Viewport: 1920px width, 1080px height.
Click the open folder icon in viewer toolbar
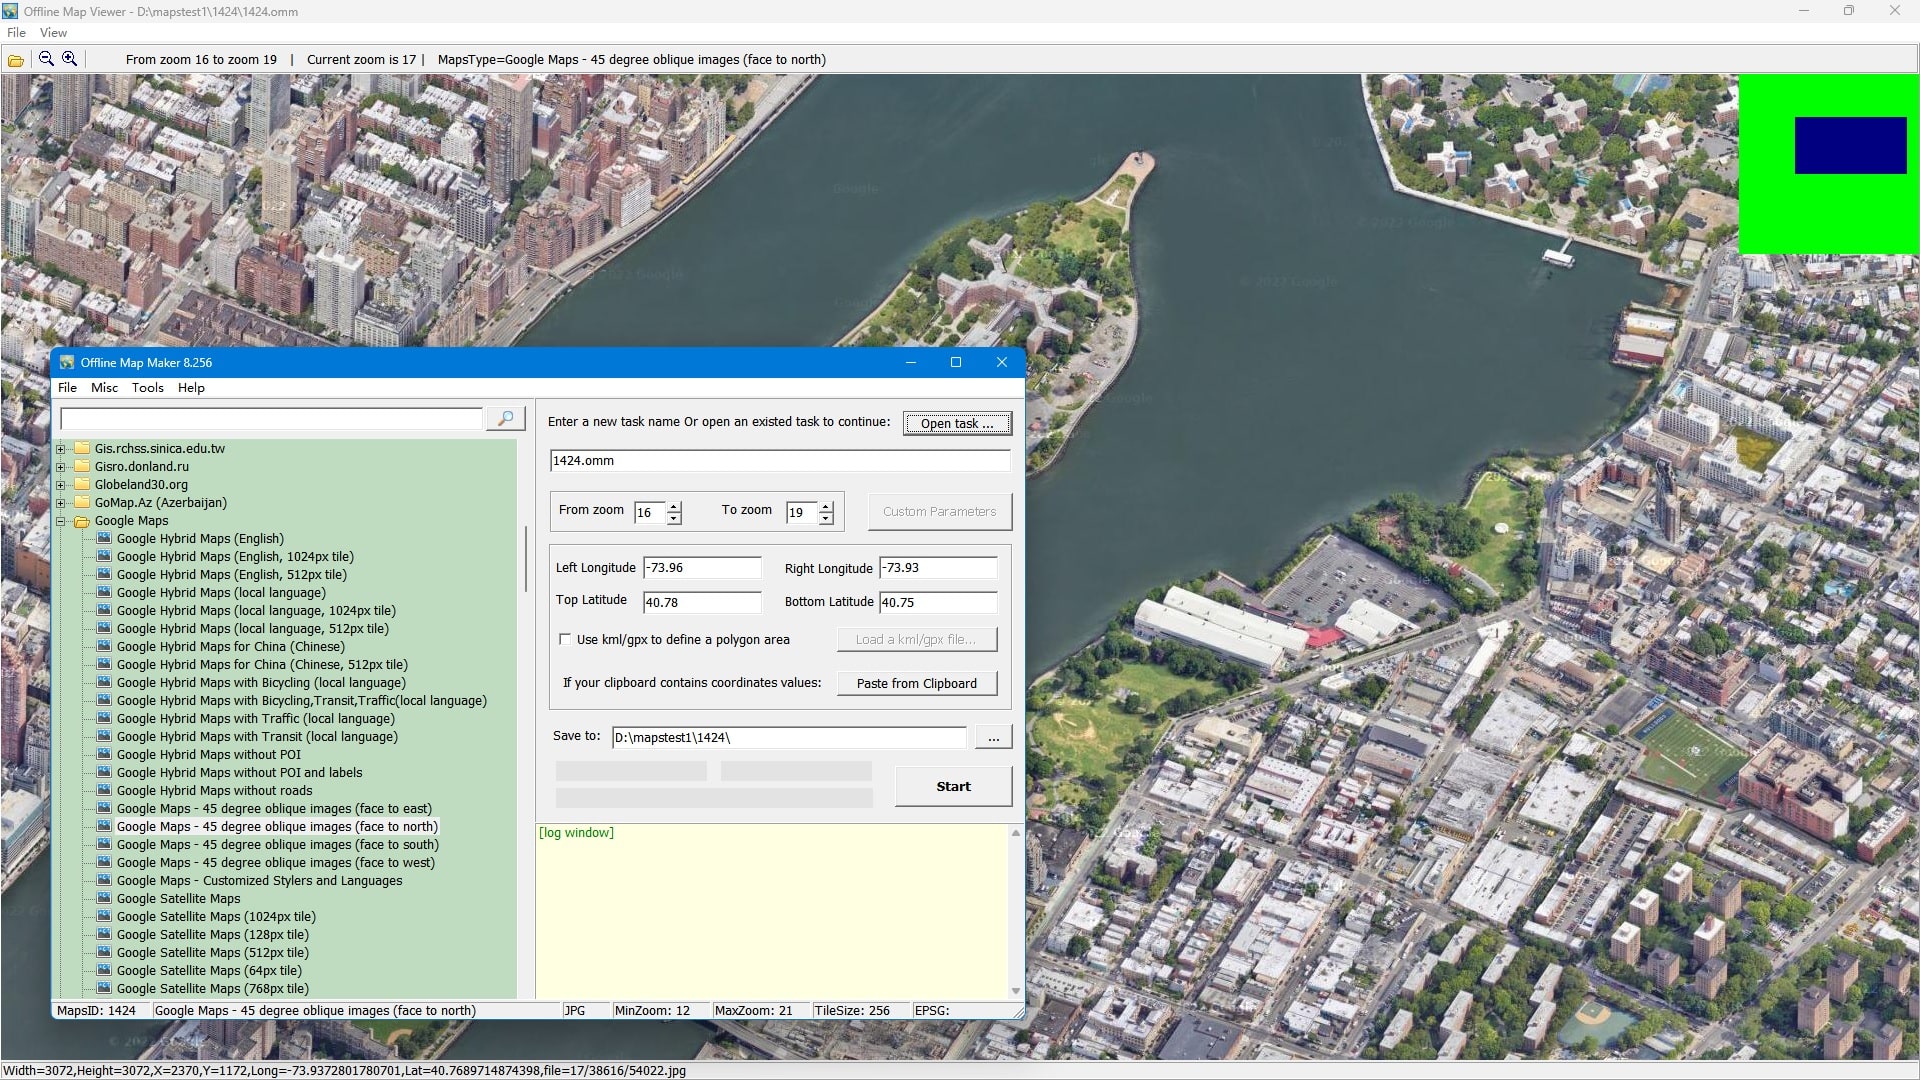16,60
